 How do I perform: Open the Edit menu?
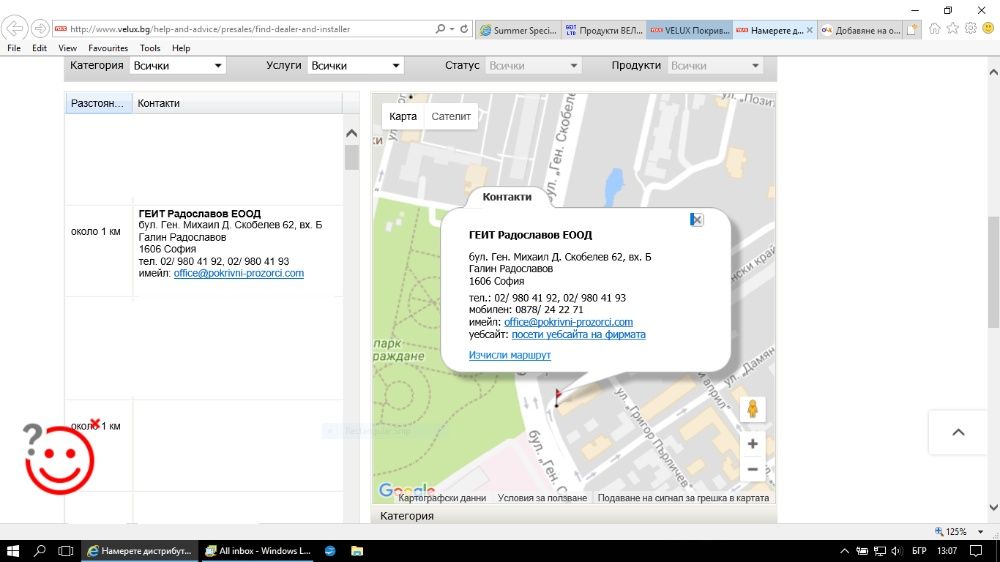point(40,48)
